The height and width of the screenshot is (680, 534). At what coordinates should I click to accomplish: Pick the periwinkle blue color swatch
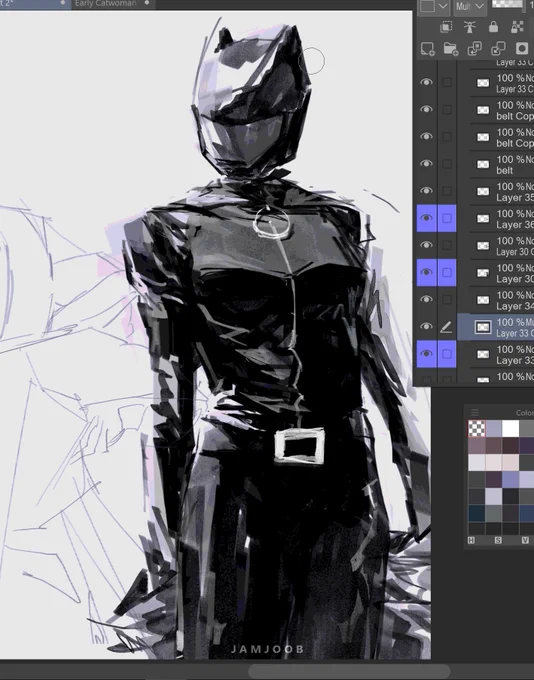pyautogui.click(x=510, y=480)
